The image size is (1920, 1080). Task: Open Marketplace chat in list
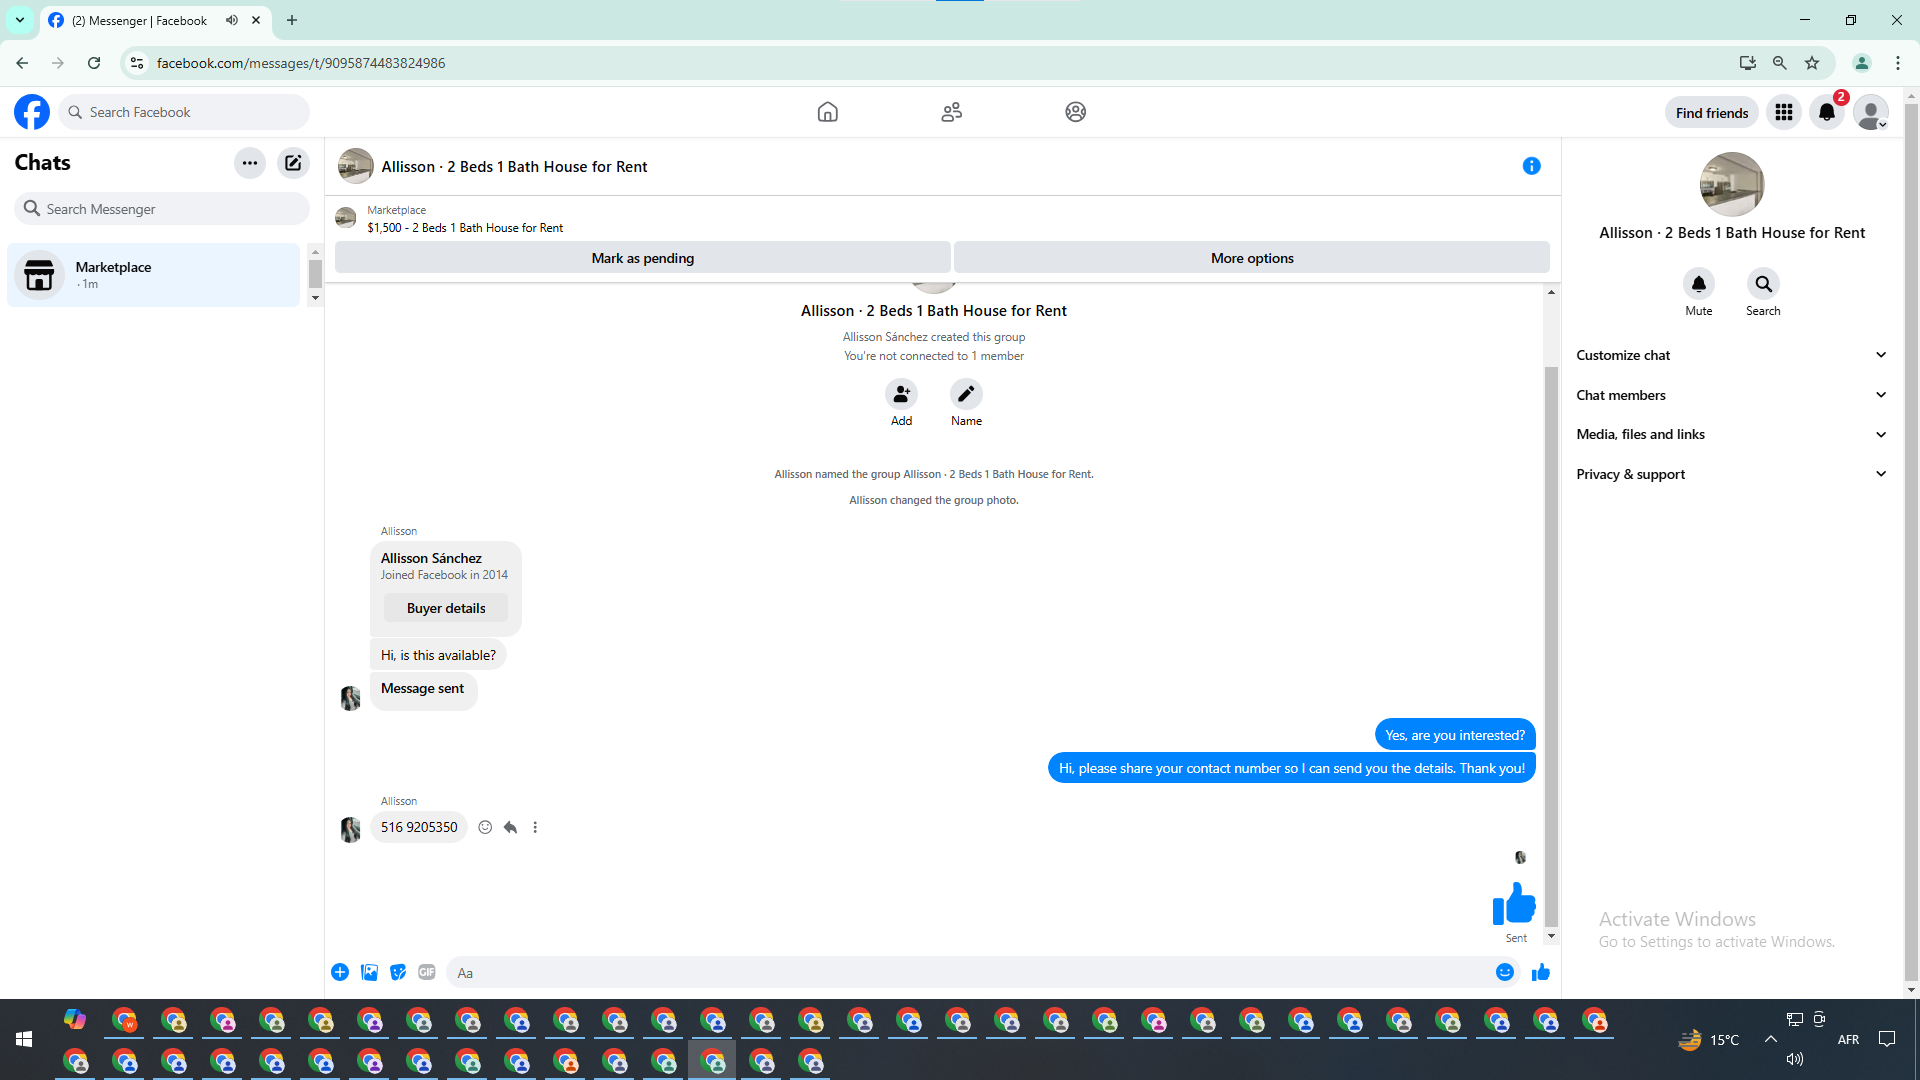pyautogui.click(x=154, y=275)
